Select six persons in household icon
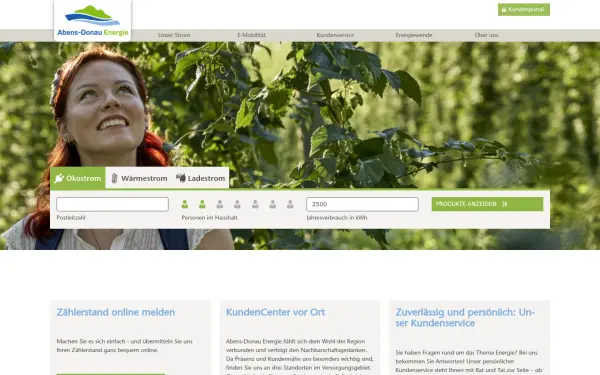The width and height of the screenshot is (600, 375). click(x=272, y=204)
